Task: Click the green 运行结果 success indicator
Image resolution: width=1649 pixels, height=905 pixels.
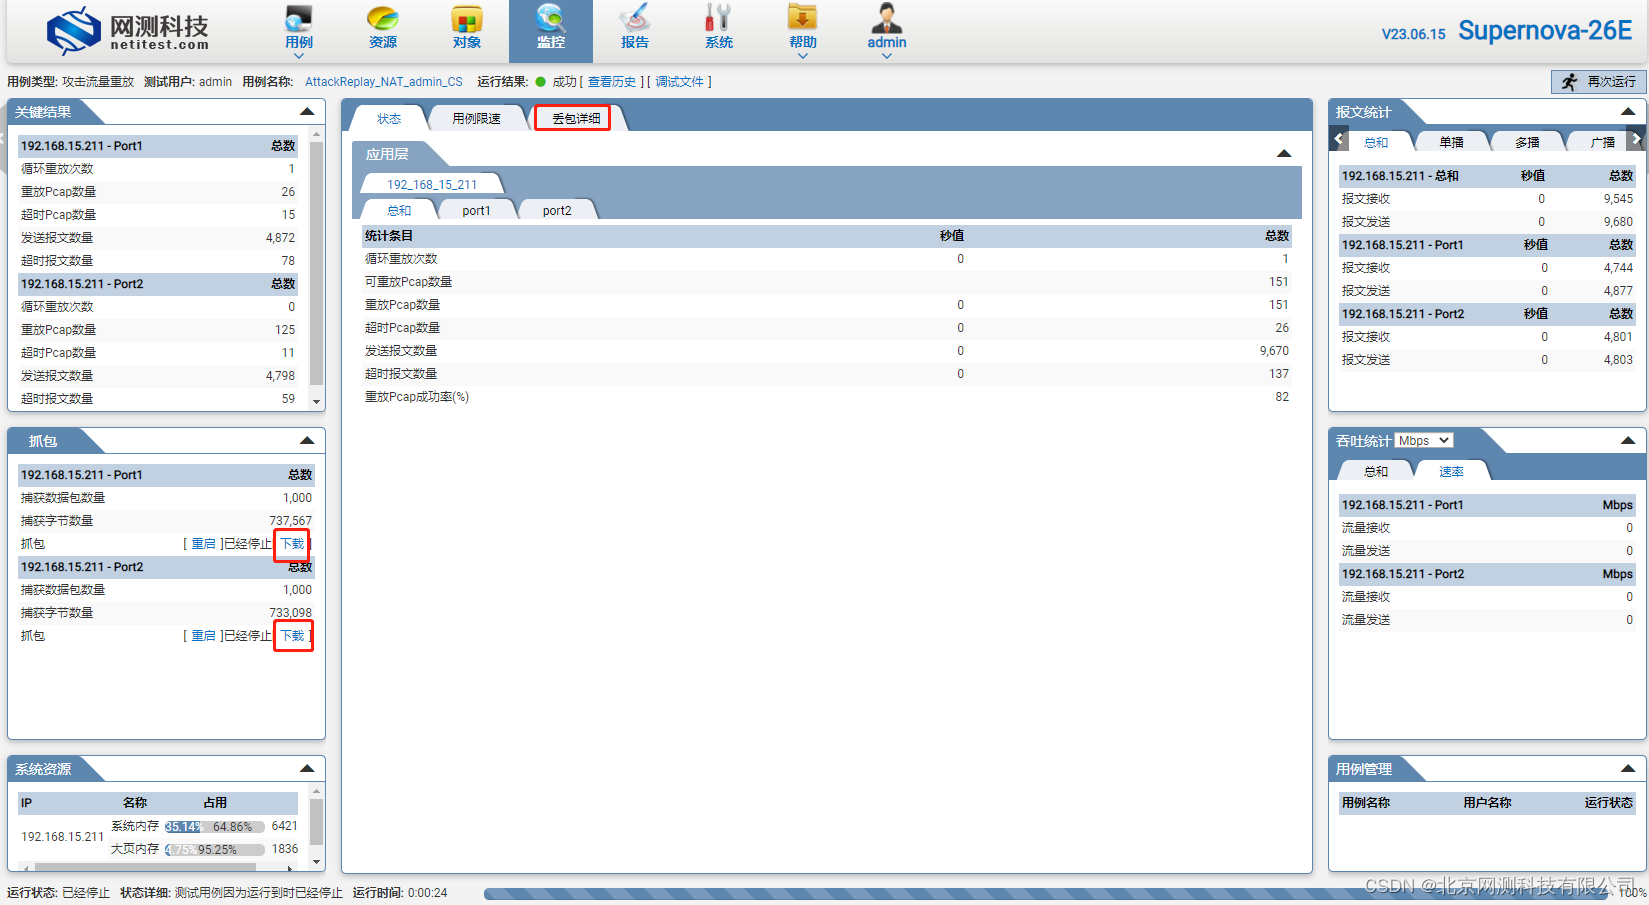Action: (x=541, y=82)
